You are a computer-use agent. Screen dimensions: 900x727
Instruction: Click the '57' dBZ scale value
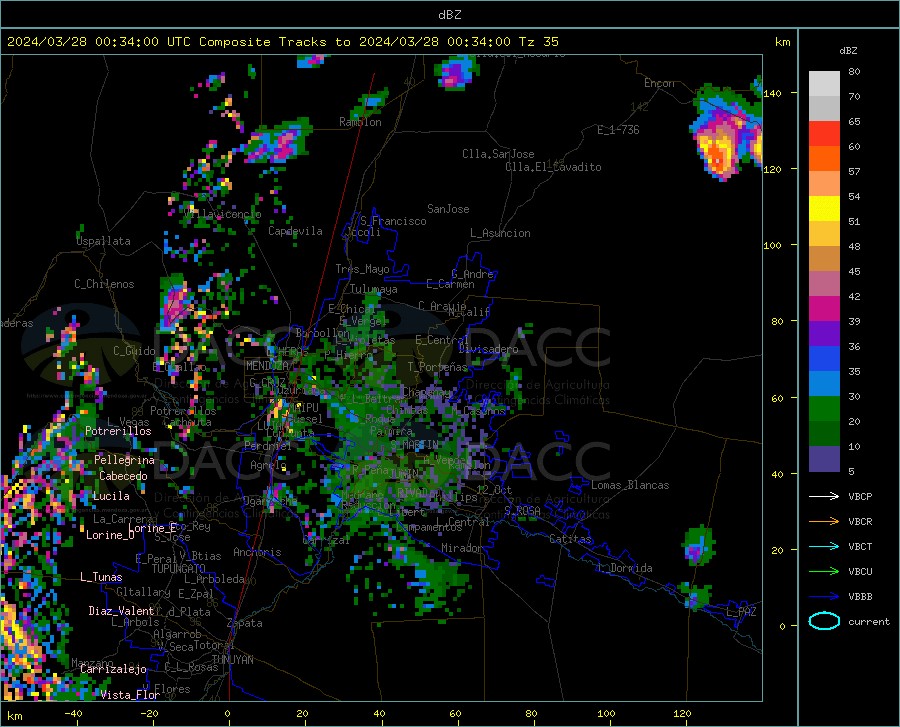click(x=854, y=171)
